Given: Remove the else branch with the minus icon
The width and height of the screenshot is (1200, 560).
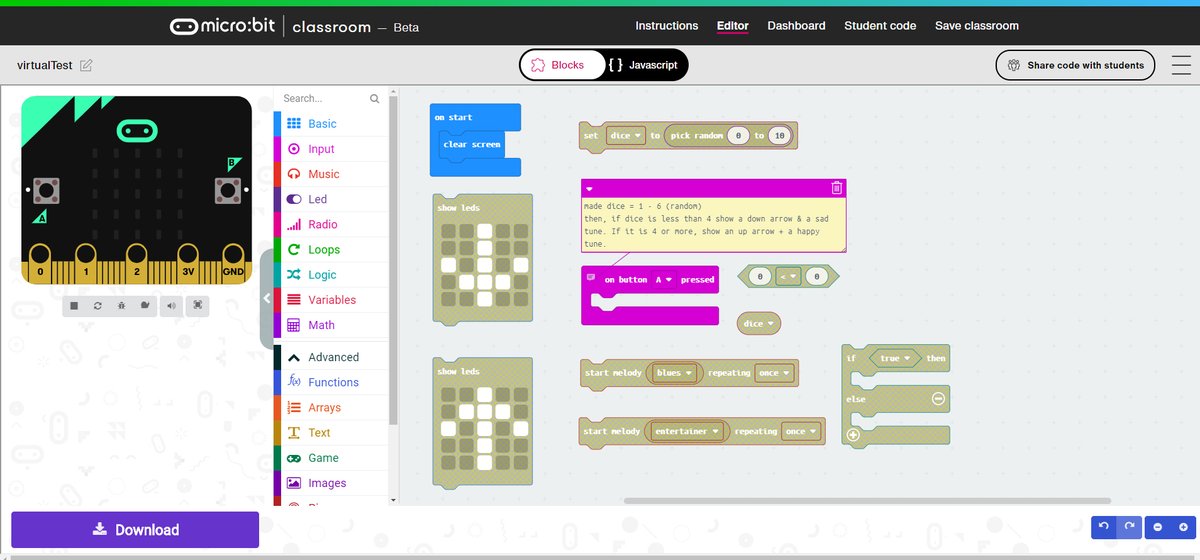Looking at the screenshot, I should [938, 398].
